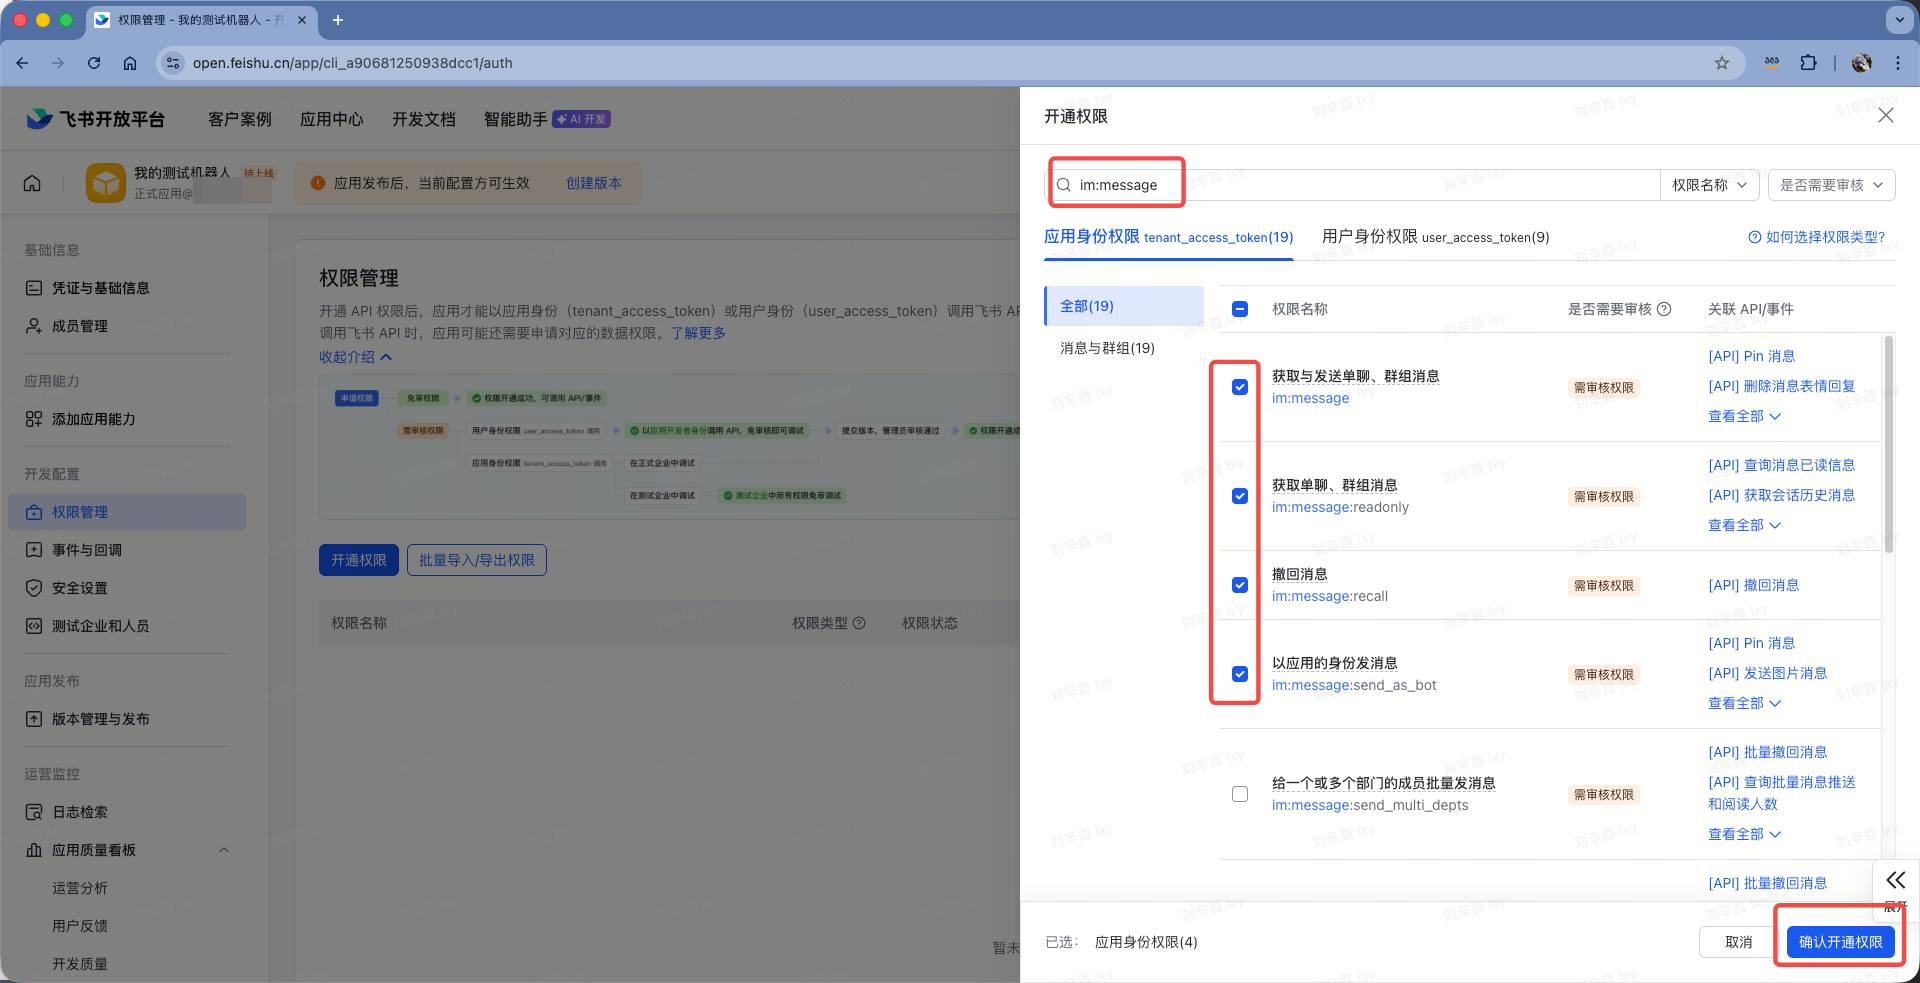Click the help icon beside 是否需要审核 header
Screen dimensions: 1920x983
click(x=1664, y=309)
